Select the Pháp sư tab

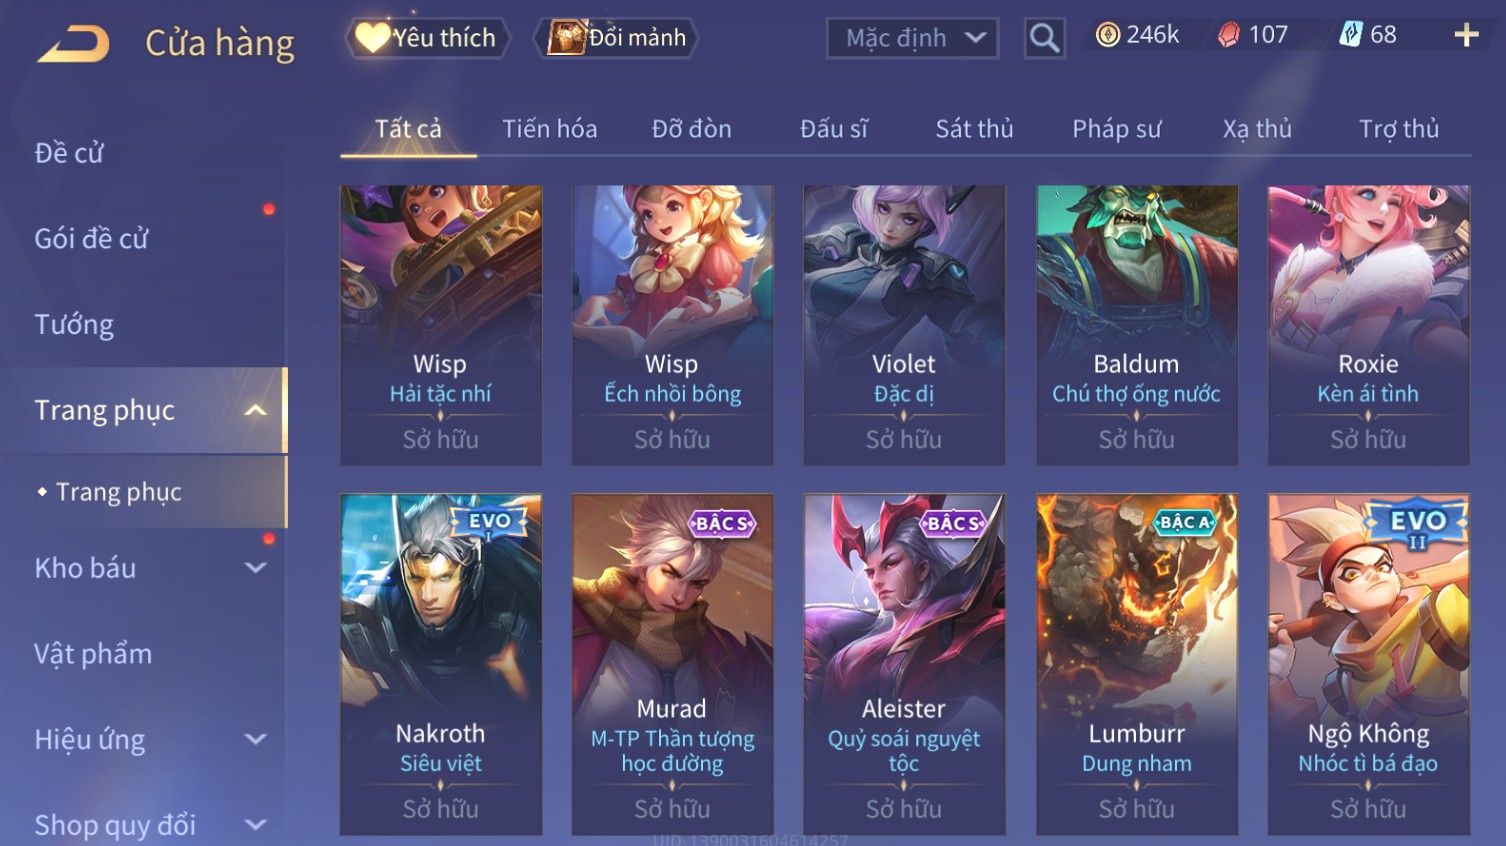(x=1117, y=129)
